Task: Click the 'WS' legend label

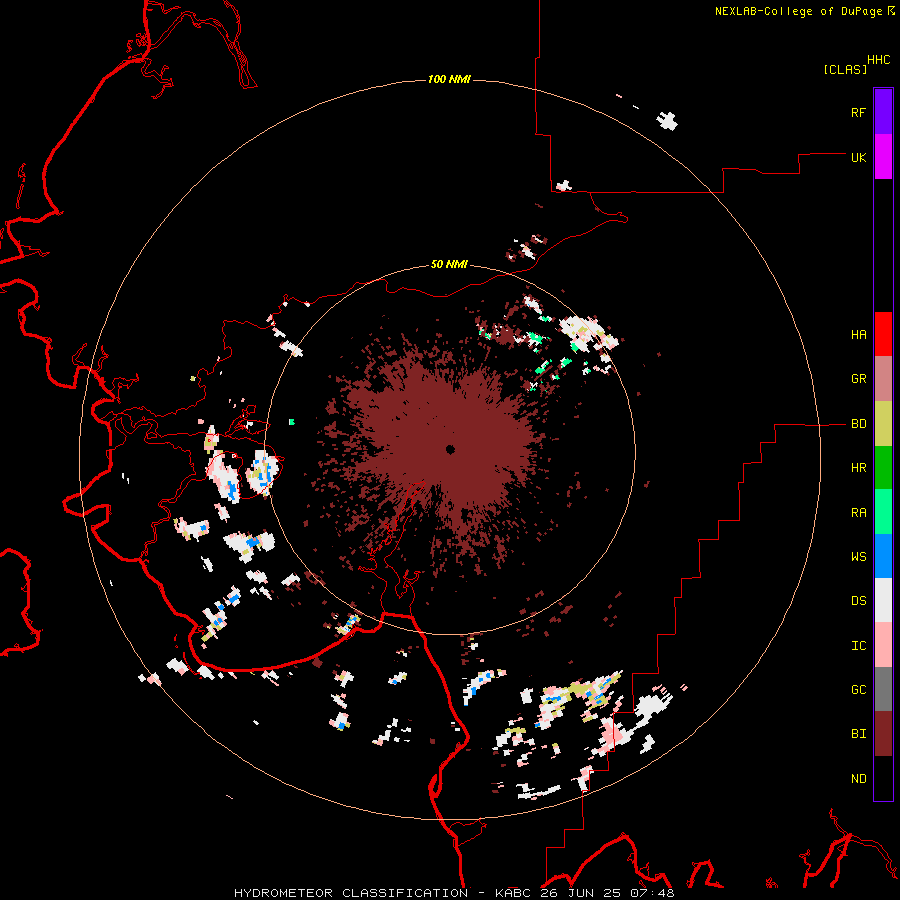Action: pyautogui.click(x=858, y=556)
